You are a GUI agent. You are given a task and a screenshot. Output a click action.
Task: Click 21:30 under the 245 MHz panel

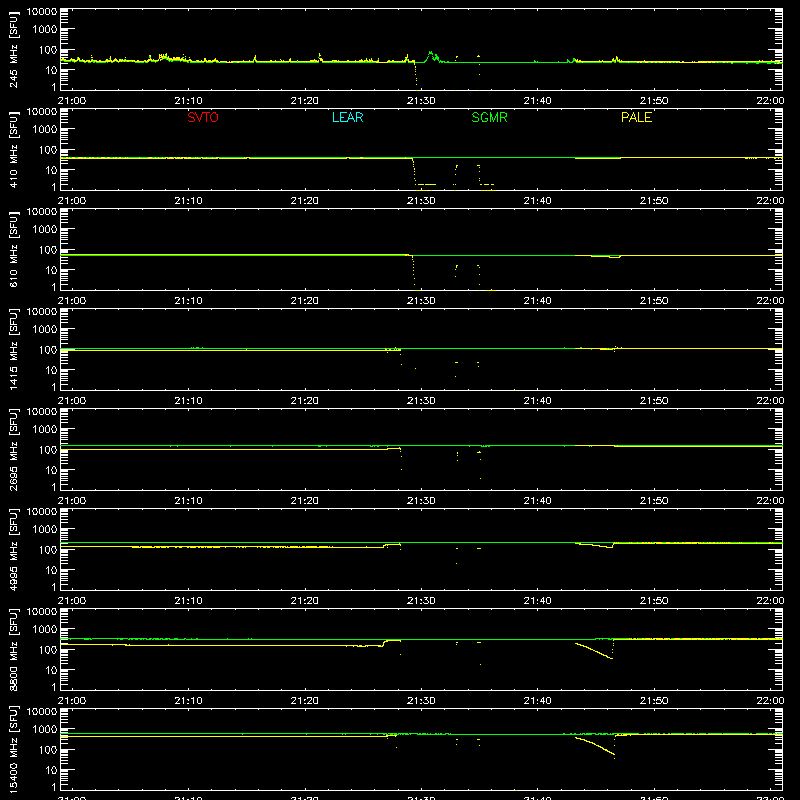[x=421, y=101]
